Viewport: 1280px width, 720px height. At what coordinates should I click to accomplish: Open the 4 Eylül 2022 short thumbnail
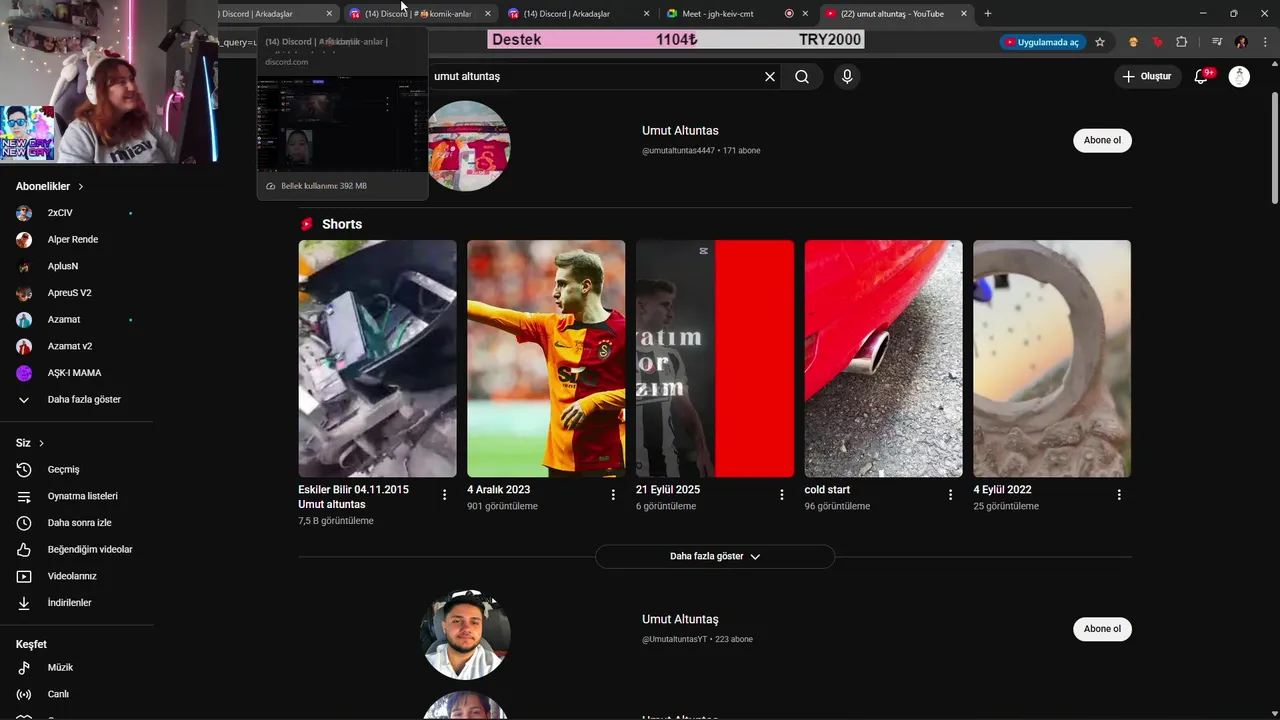point(1052,358)
